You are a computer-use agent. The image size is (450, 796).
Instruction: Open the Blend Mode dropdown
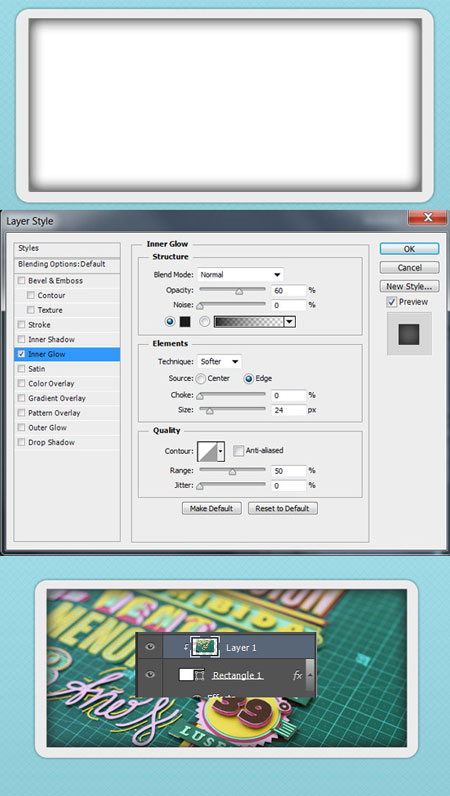(x=240, y=275)
